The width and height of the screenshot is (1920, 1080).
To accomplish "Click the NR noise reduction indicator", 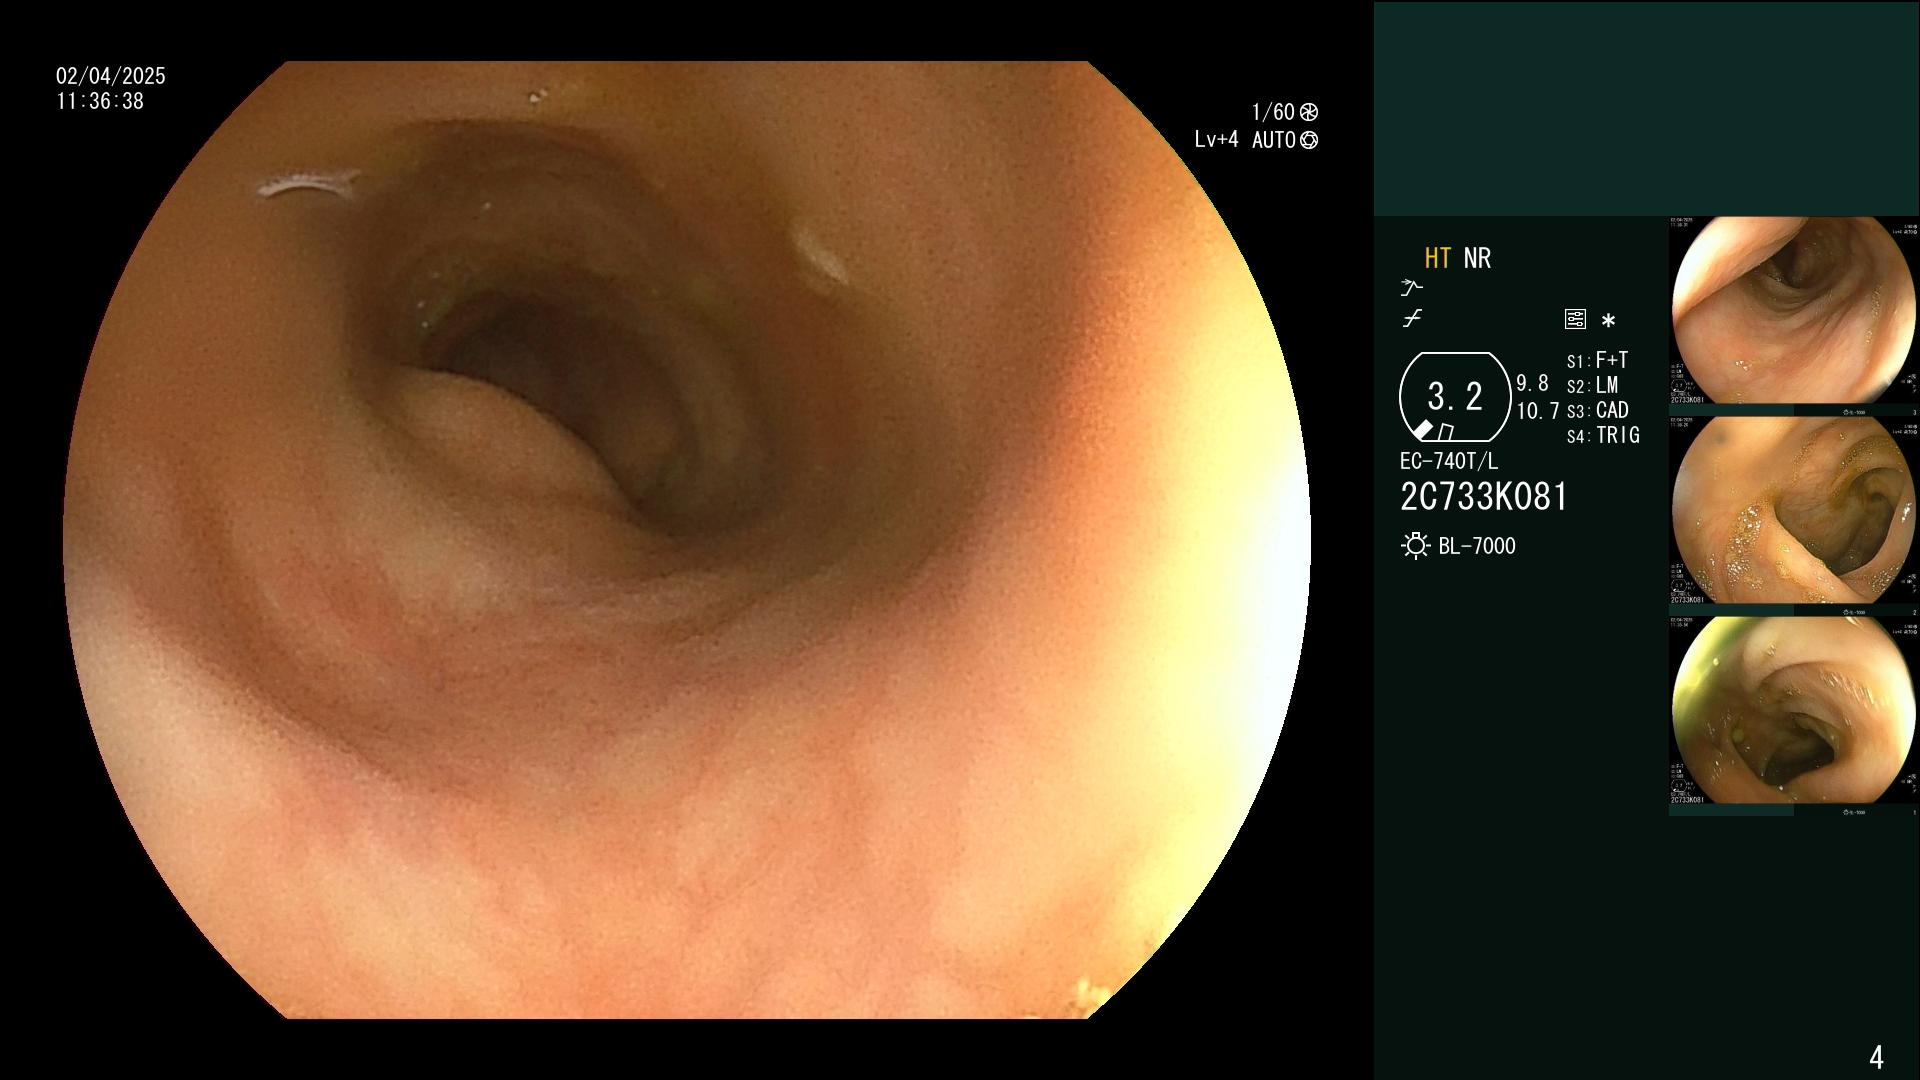I will (1477, 258).
